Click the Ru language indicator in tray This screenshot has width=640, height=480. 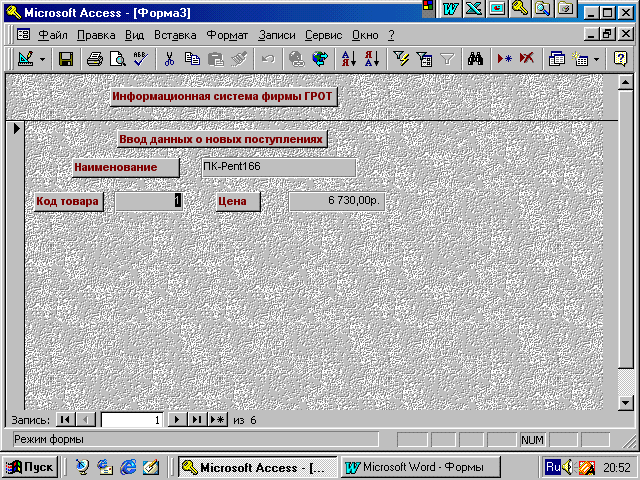pos(553,467)
